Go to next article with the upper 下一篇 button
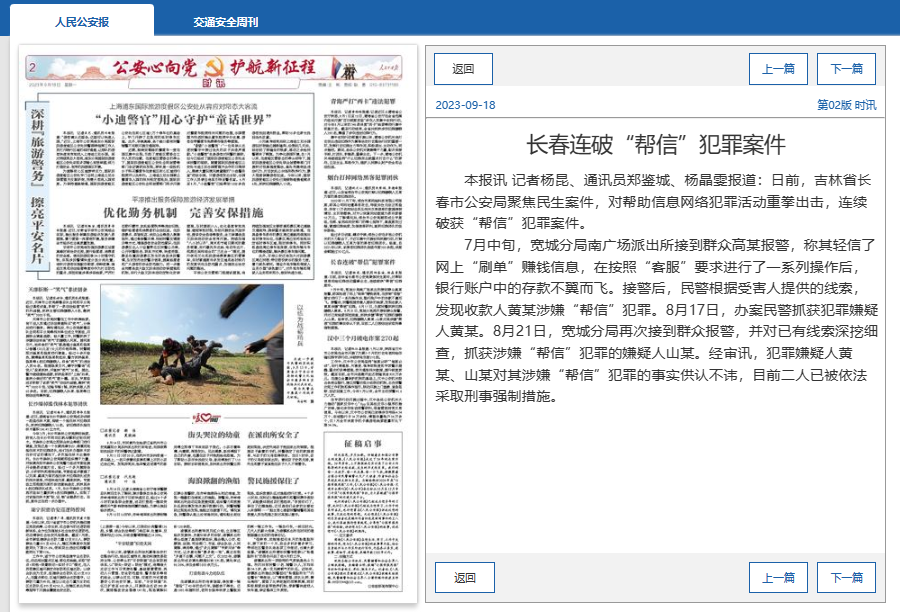The height and width of the screenshot is (612, 900). coord(846,69)
